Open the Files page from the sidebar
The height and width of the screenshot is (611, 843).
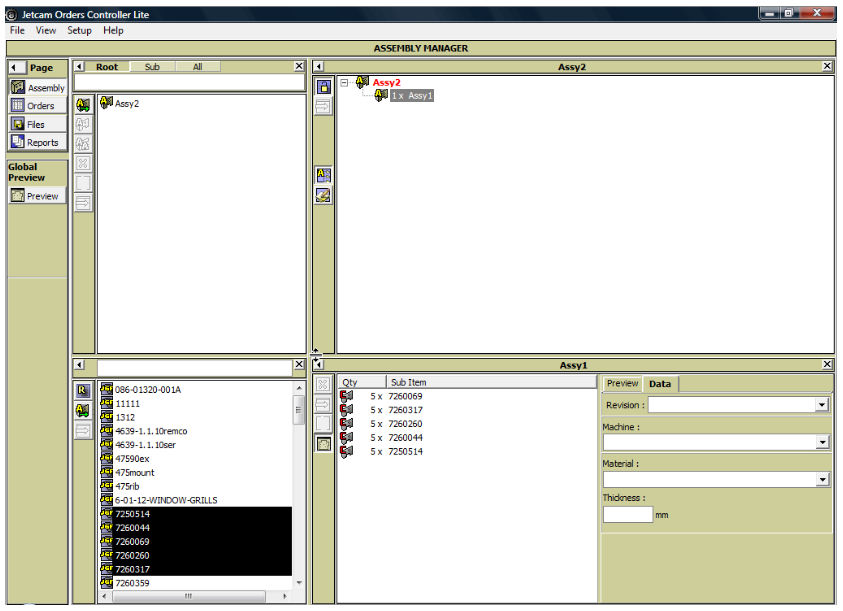[x=38, y=122]
